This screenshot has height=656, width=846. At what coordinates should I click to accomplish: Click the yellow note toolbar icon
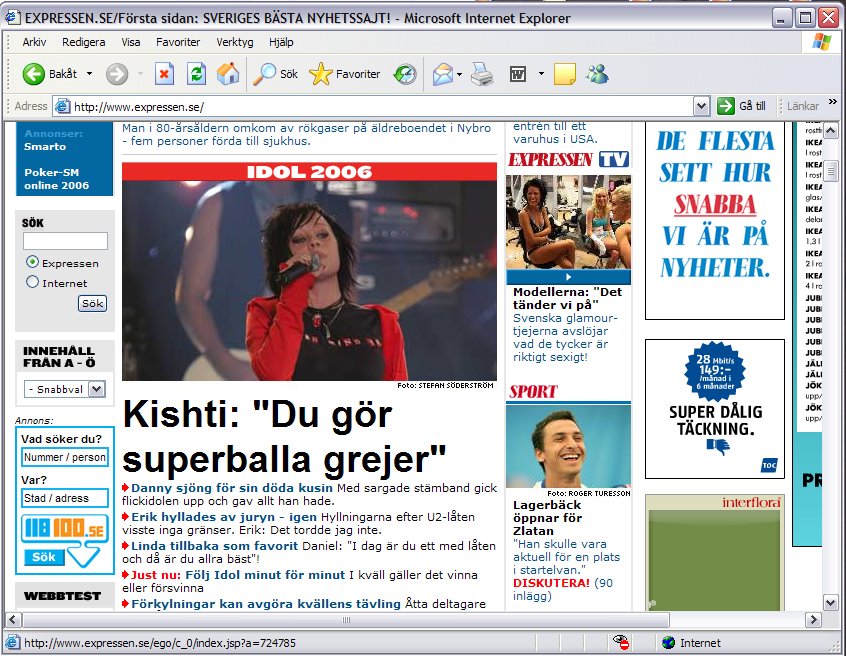click(x=564, y=74)
